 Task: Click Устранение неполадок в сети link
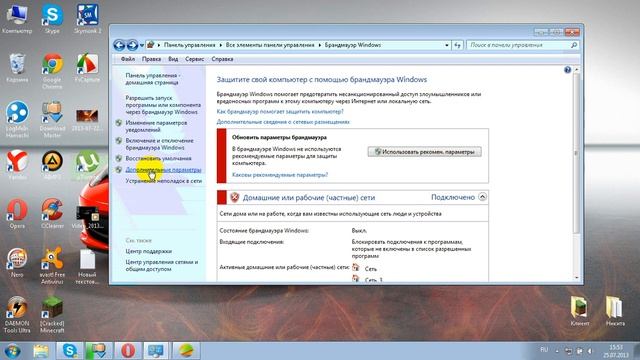(164, 181)
